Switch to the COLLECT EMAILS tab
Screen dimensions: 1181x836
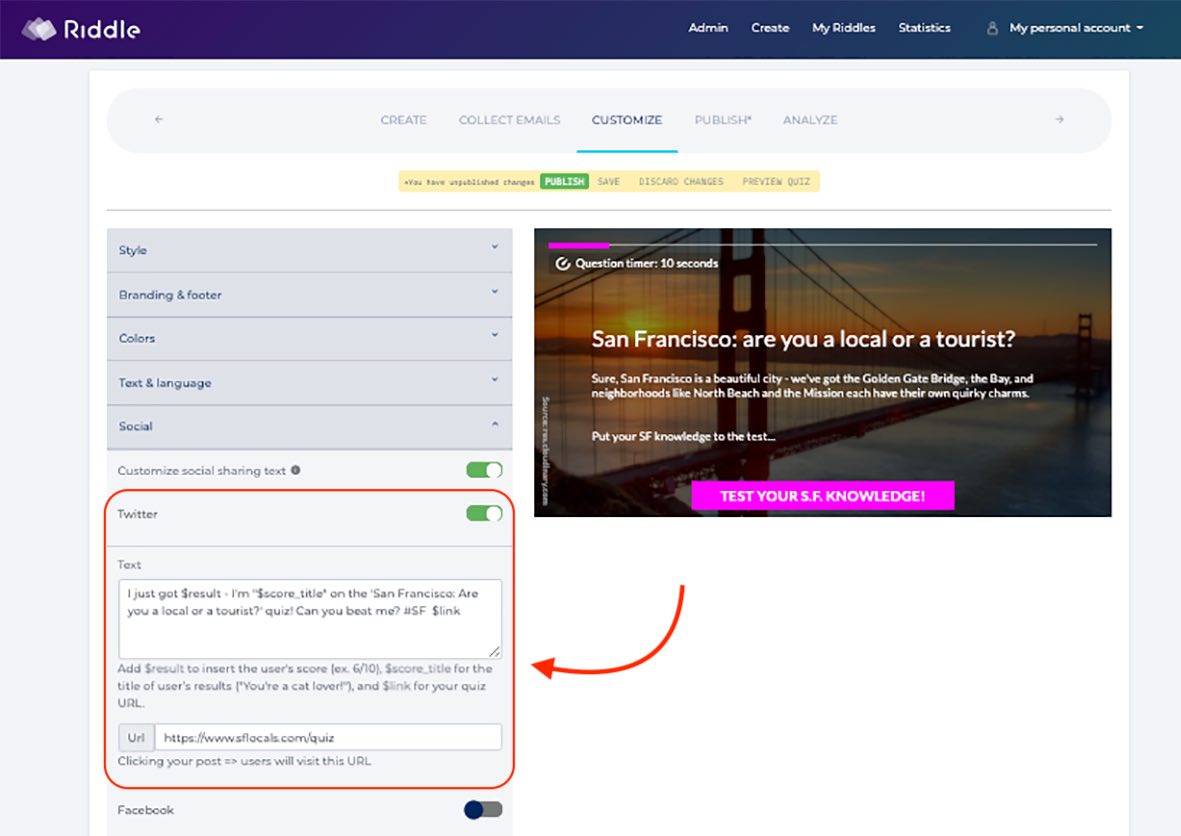point(509,120)
